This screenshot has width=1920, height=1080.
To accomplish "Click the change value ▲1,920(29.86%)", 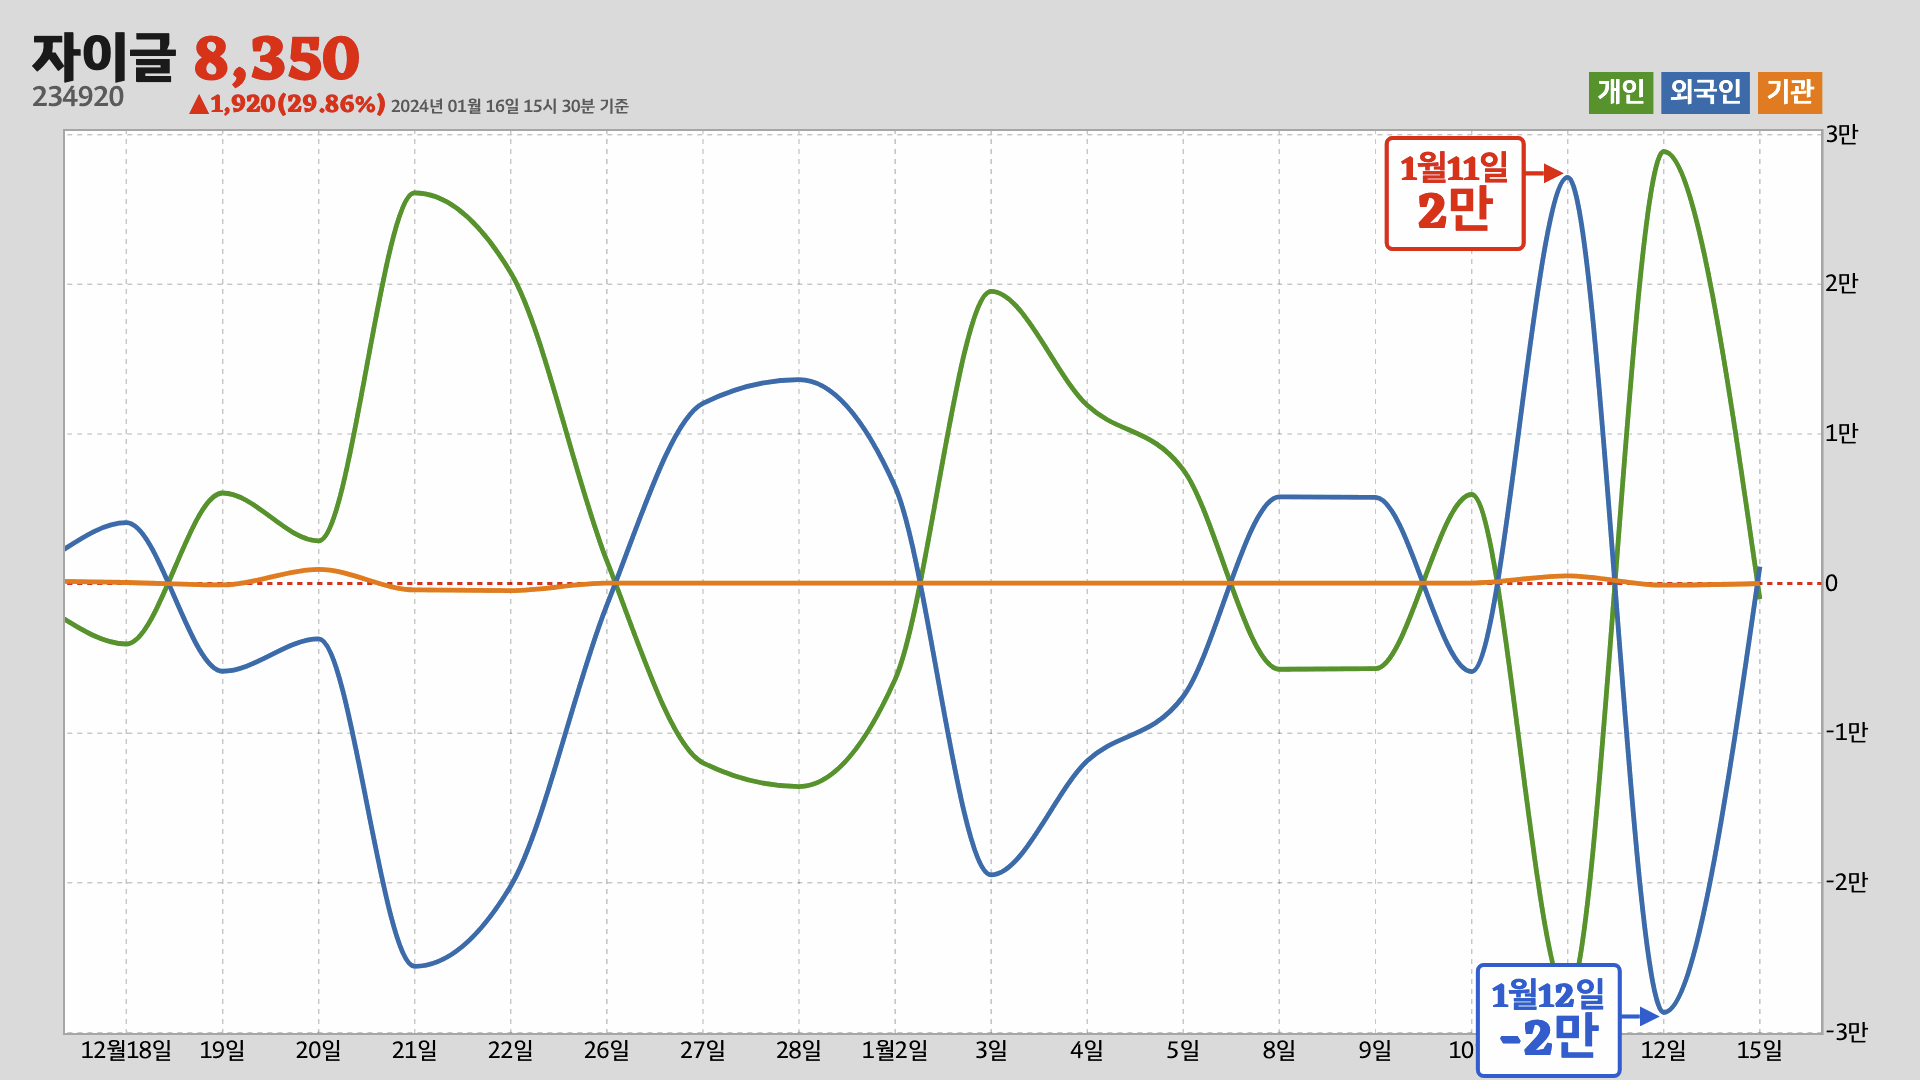I will click(287, 104).
